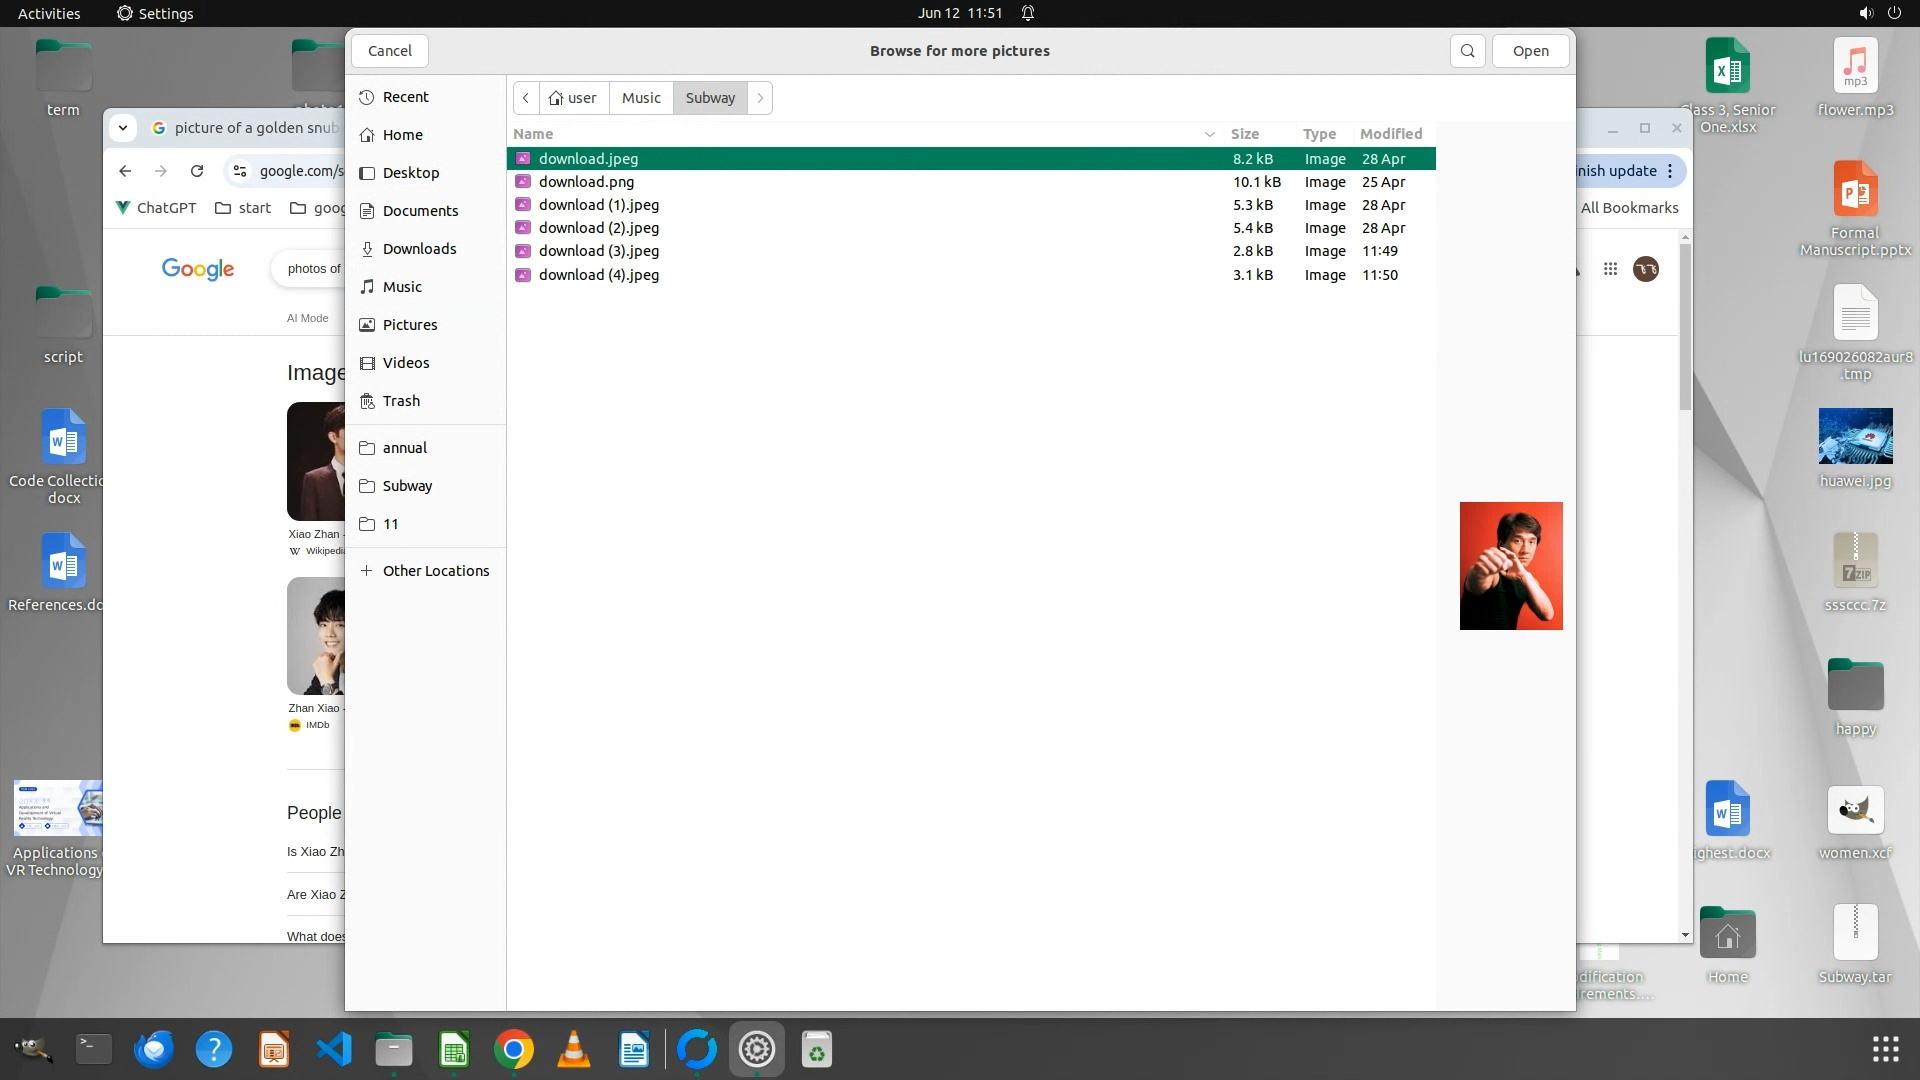Open Google Chrome from the dock
Screen dimensions: 1920x1080
tap(514, 1050)
